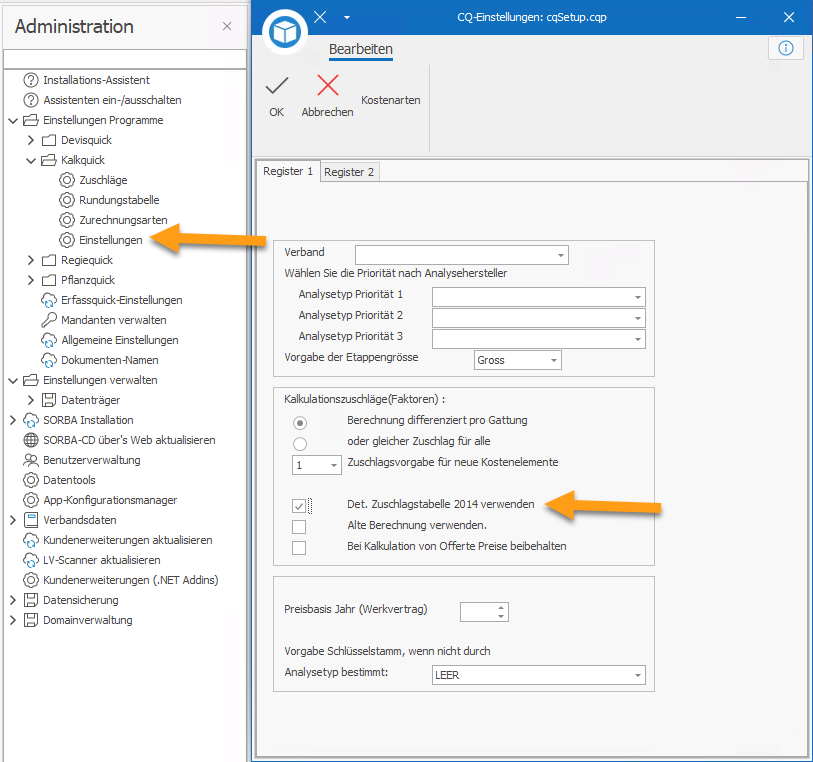This screenshot has height=762, width=813.
Task: Click the Domainverwaltung floppy disk icon
Action: [x=31, y=620]
